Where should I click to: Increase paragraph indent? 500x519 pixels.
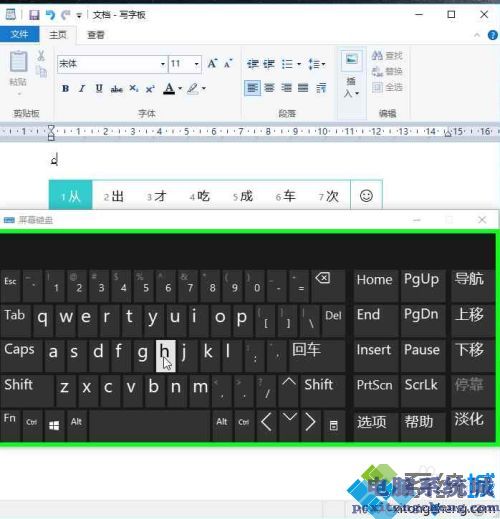coord(269,63)
